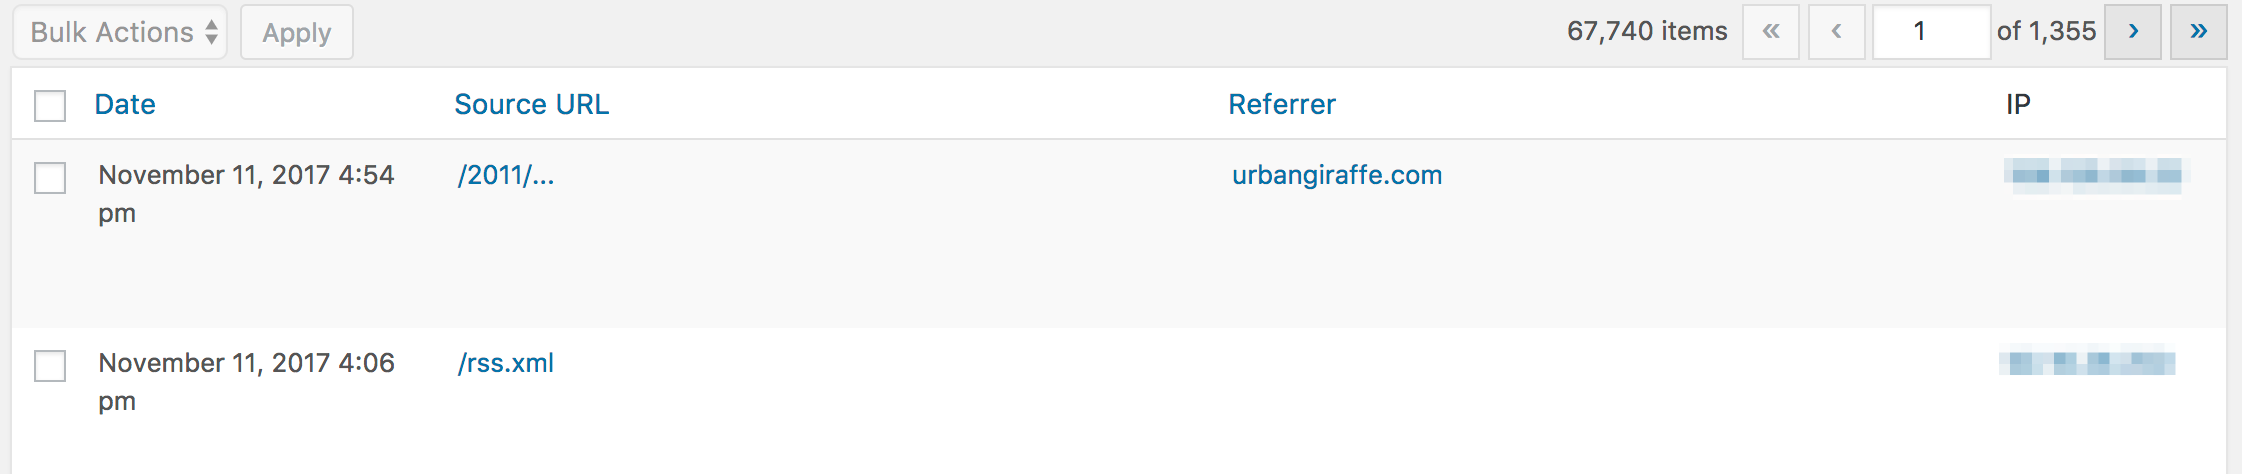Check the November 11 4:06 pm row
Screen dimensions: 2242x474
pos(50,365)
